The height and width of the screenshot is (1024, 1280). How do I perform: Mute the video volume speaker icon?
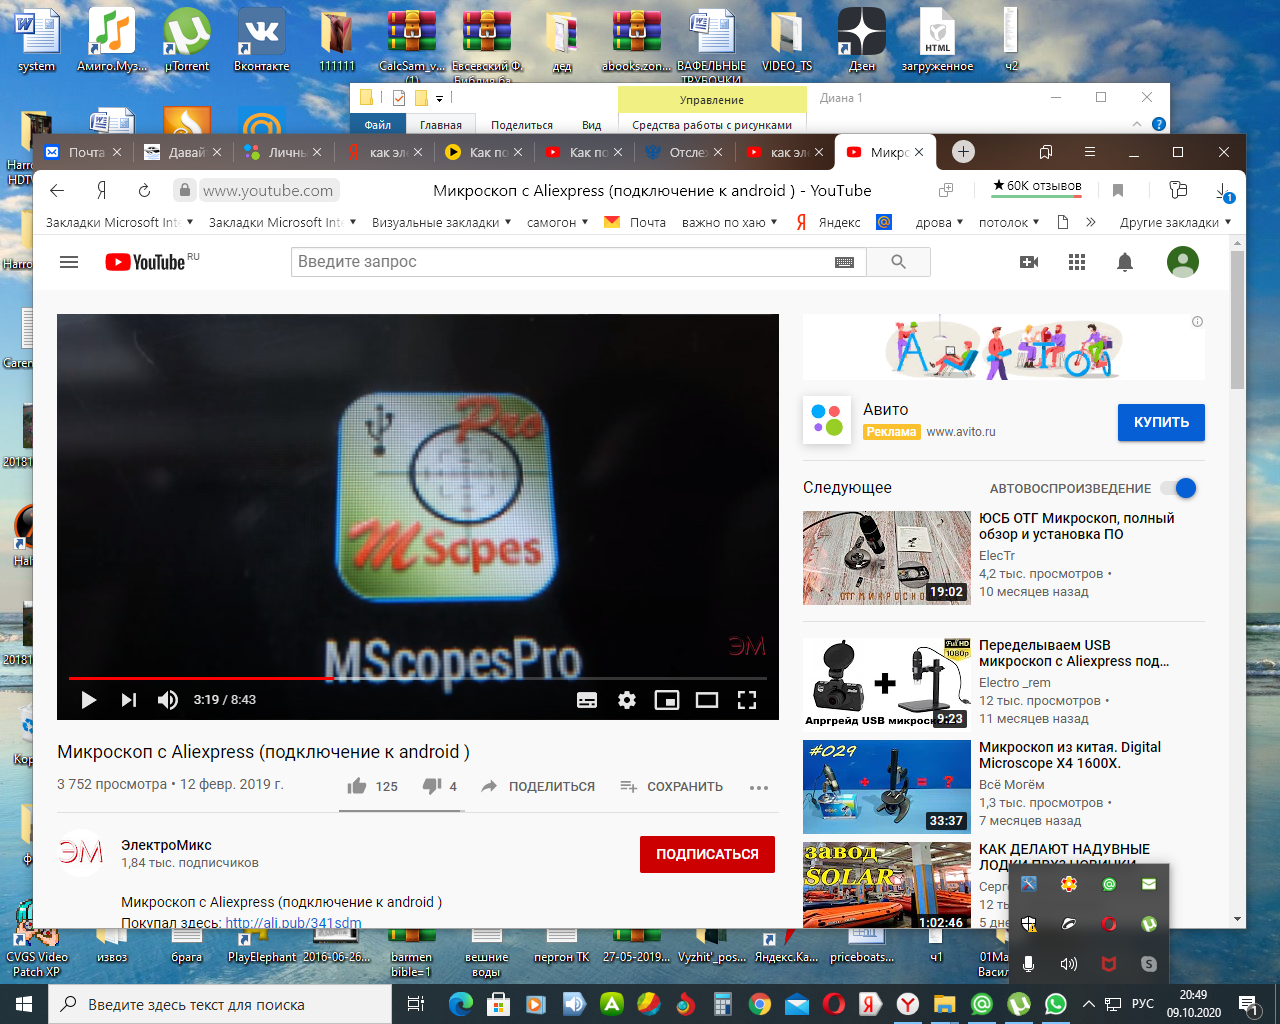point(168,700)
